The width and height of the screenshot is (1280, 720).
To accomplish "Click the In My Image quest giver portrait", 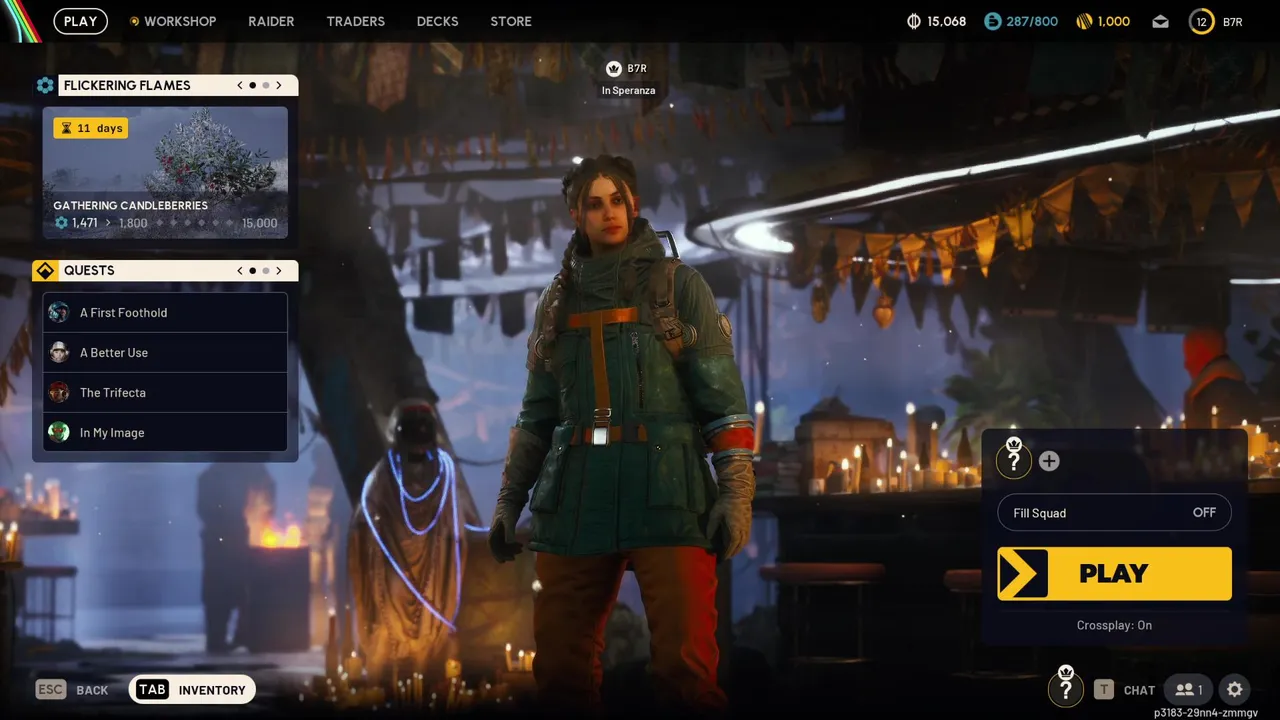I will [59, 432].
